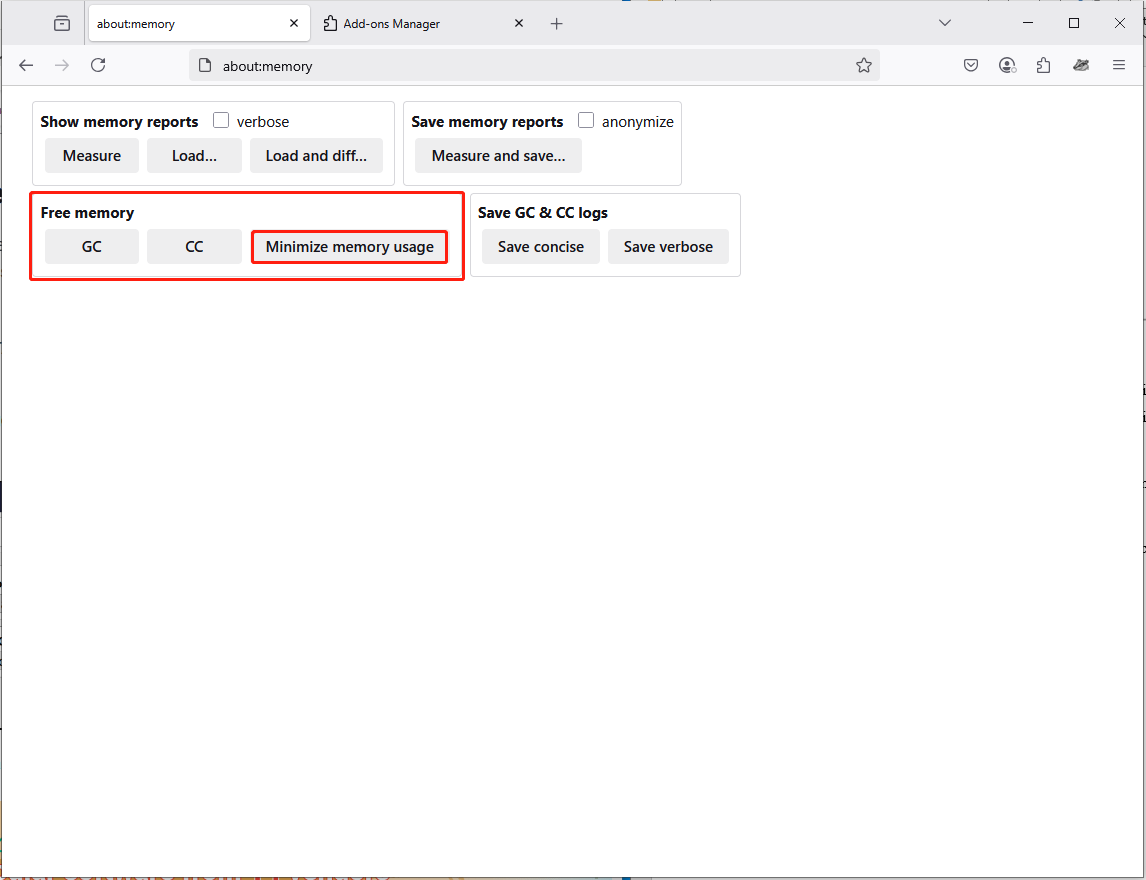1146x880 pixels.
Task: Click Minimize memory usage button
Action: 349,247
